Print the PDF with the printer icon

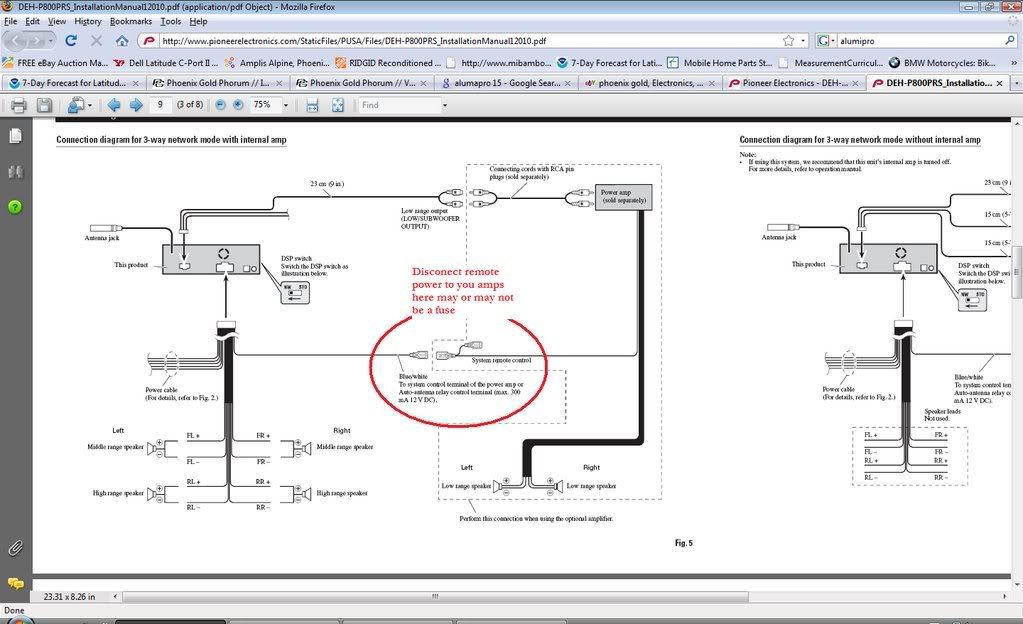point(18,105)
